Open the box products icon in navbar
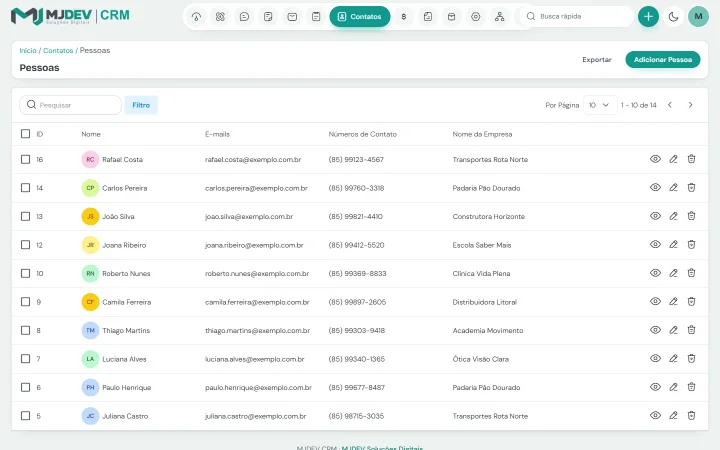 pyautogui.click(x=451, y=17)
